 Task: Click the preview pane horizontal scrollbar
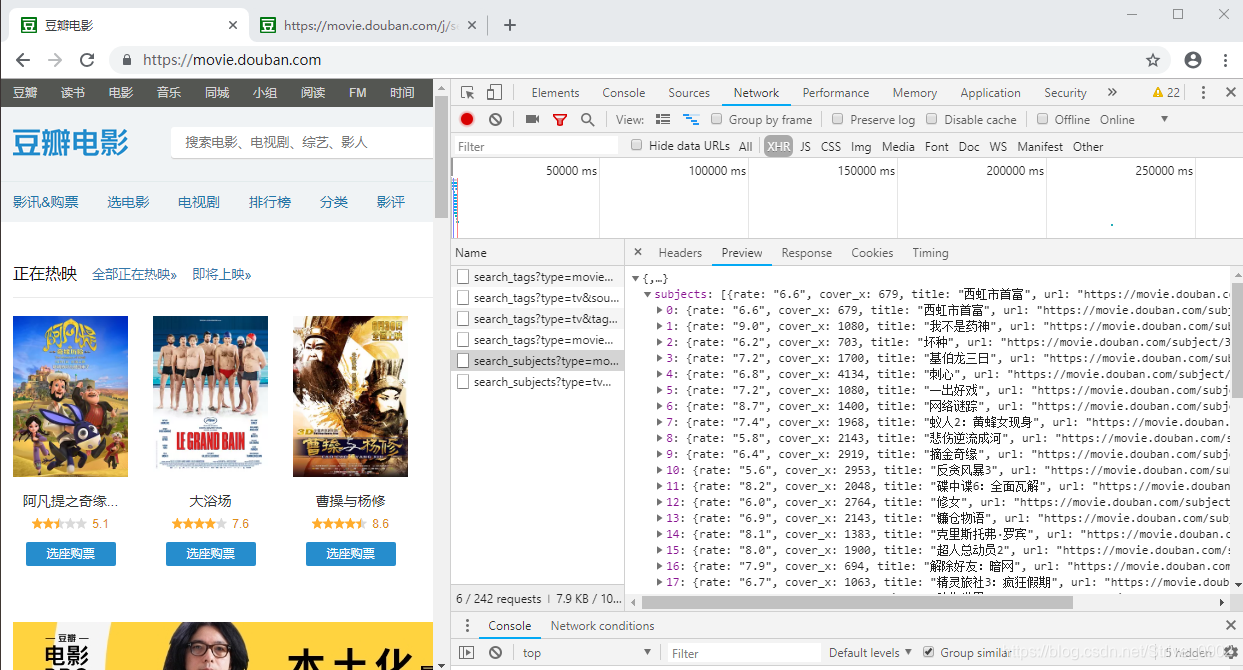[x=857, y=602]
